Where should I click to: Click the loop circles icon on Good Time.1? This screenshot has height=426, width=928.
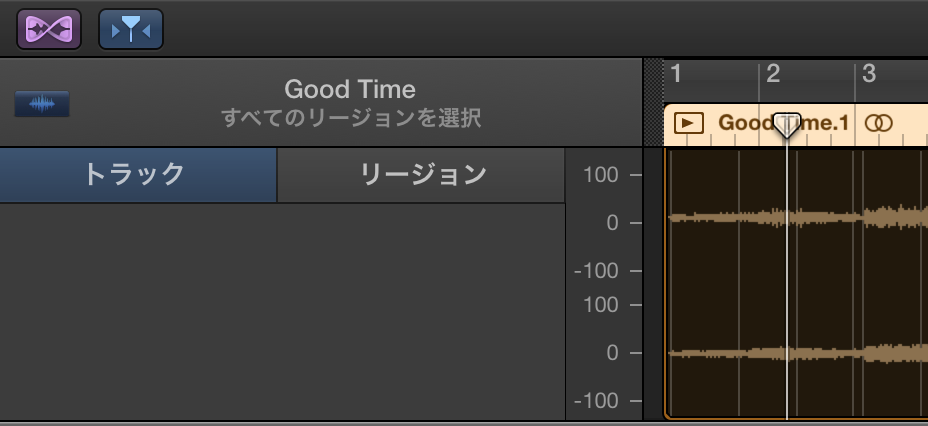878,123
